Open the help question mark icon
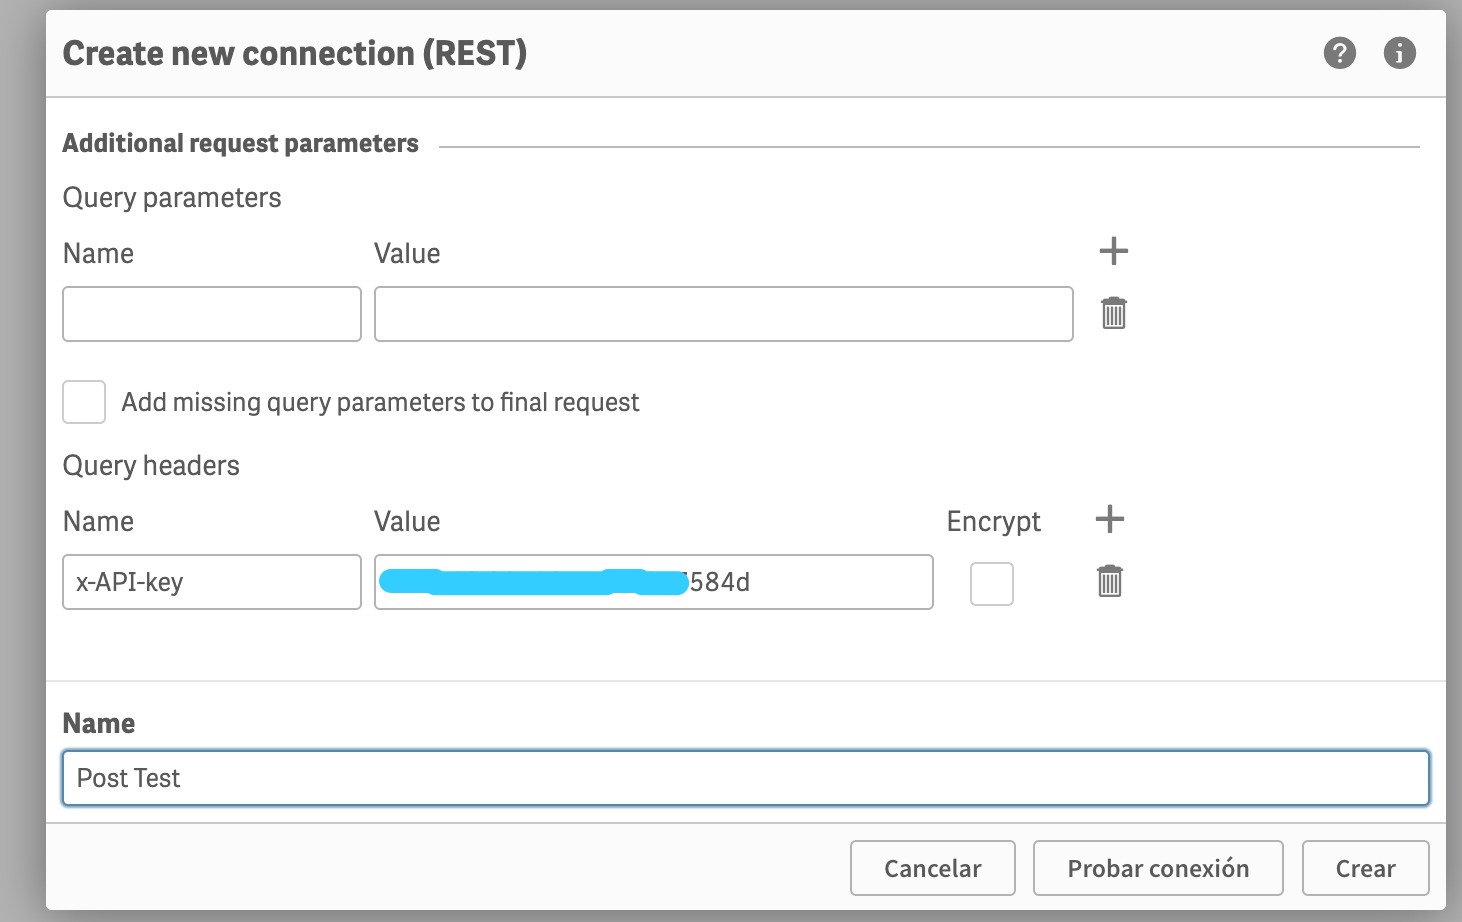 1339,53
